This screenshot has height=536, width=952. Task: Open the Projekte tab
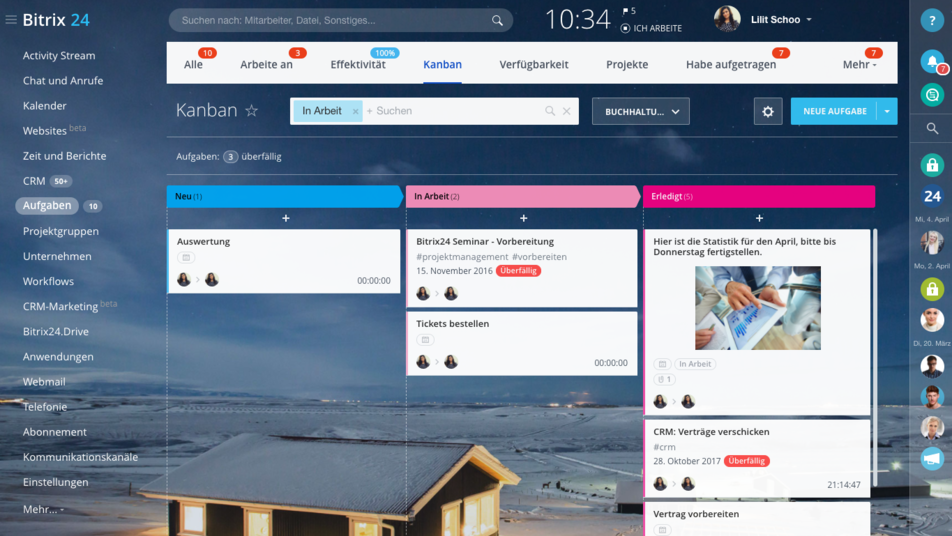pos(627,64)
